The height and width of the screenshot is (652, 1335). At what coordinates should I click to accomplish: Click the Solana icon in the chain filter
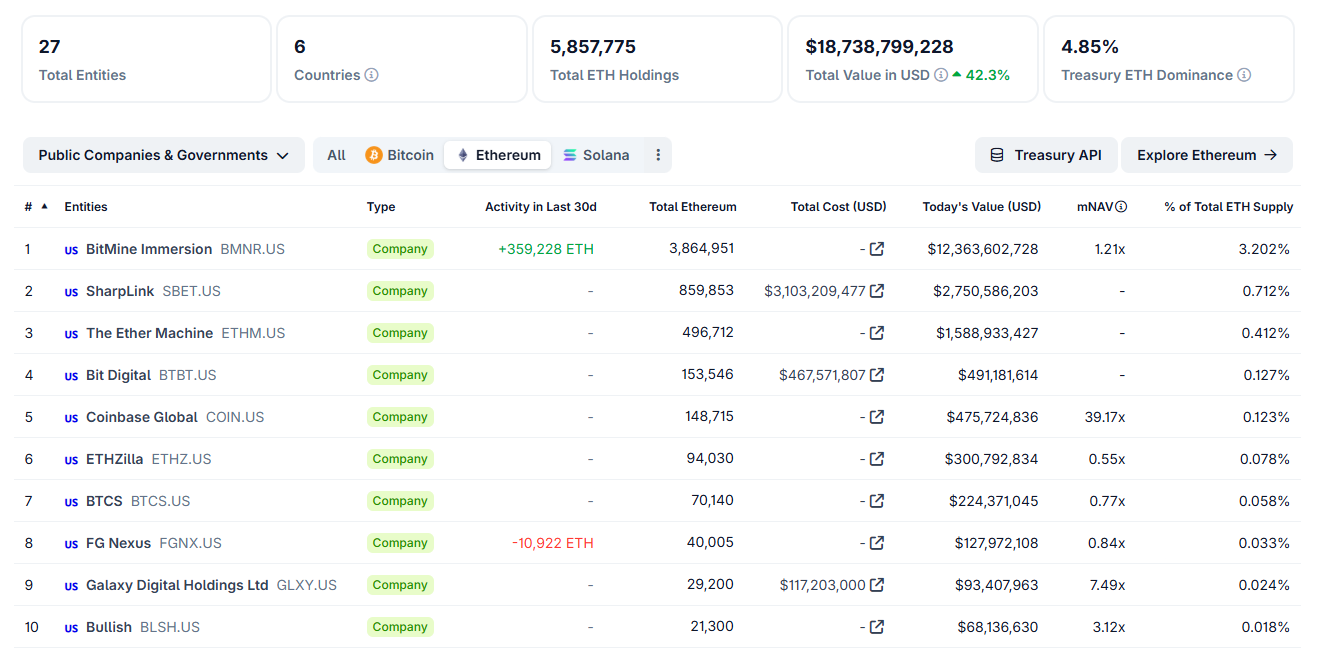[x=570, y=155]
